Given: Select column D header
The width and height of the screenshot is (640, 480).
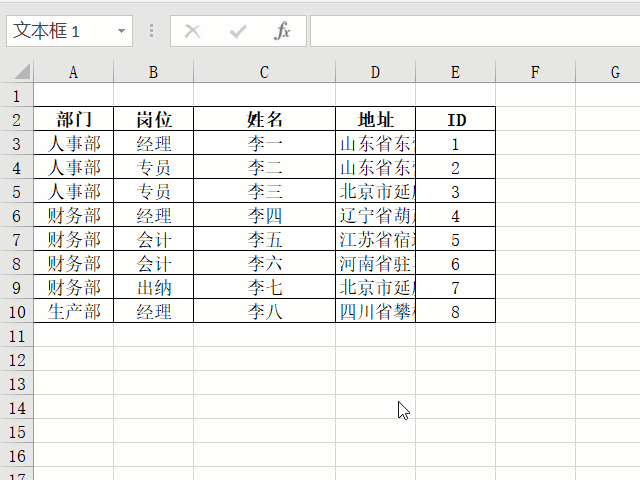Looking at the screenshot, I should 376,72.
